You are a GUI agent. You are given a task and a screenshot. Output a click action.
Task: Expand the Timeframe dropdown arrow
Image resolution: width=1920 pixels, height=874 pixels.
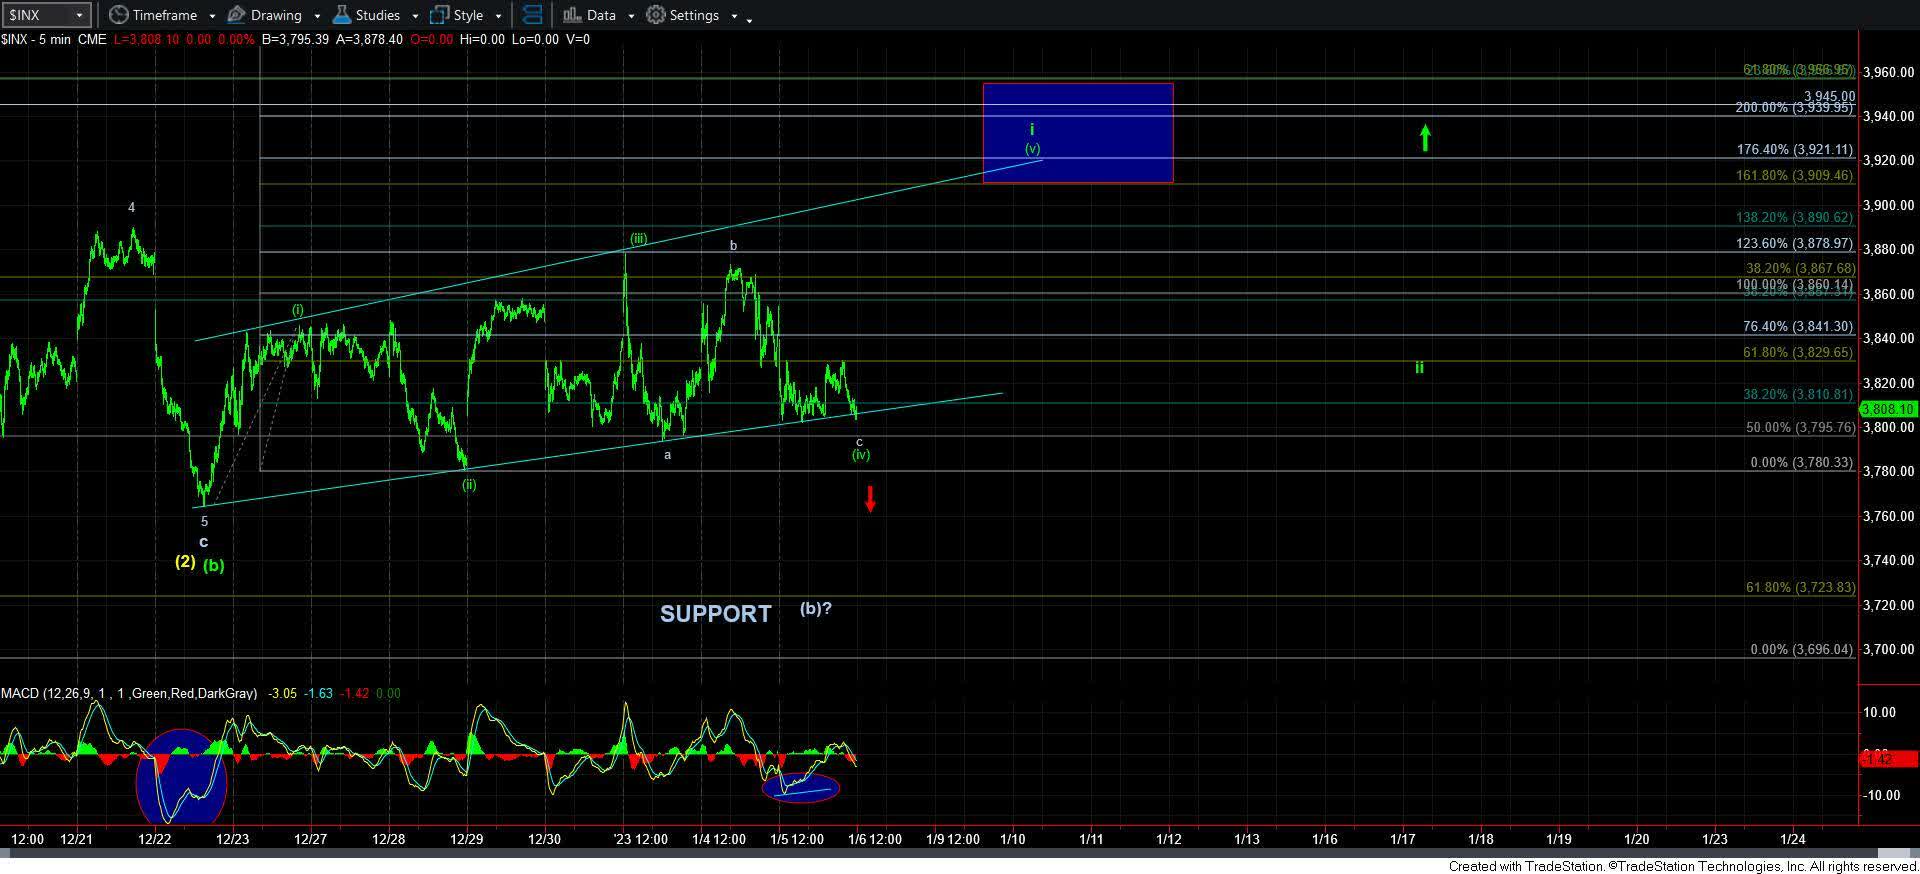click(x=212, y=16)
